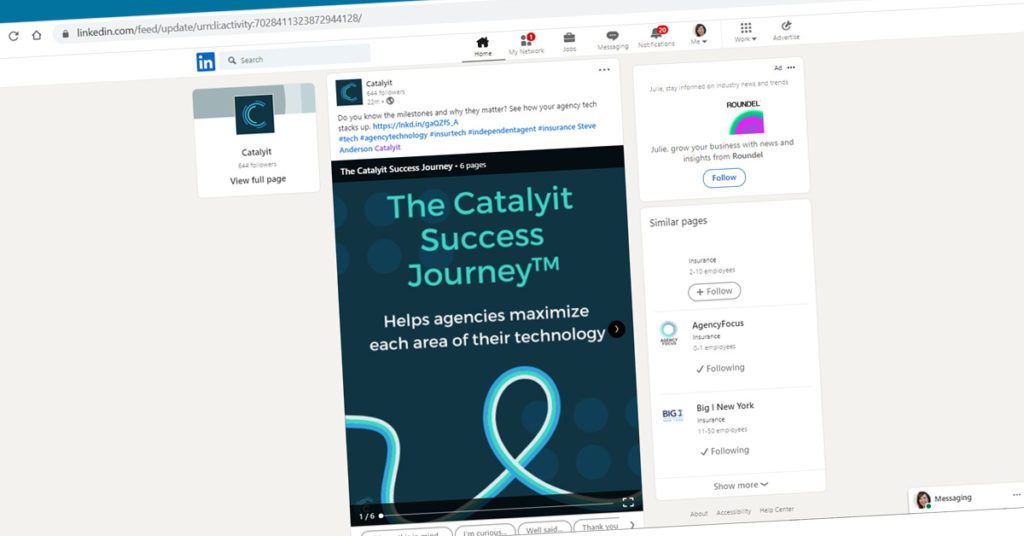The height and width of the screenshot is (536, 1024).
Task: Open document in fullscreen mode
Action: pos(628,502)
